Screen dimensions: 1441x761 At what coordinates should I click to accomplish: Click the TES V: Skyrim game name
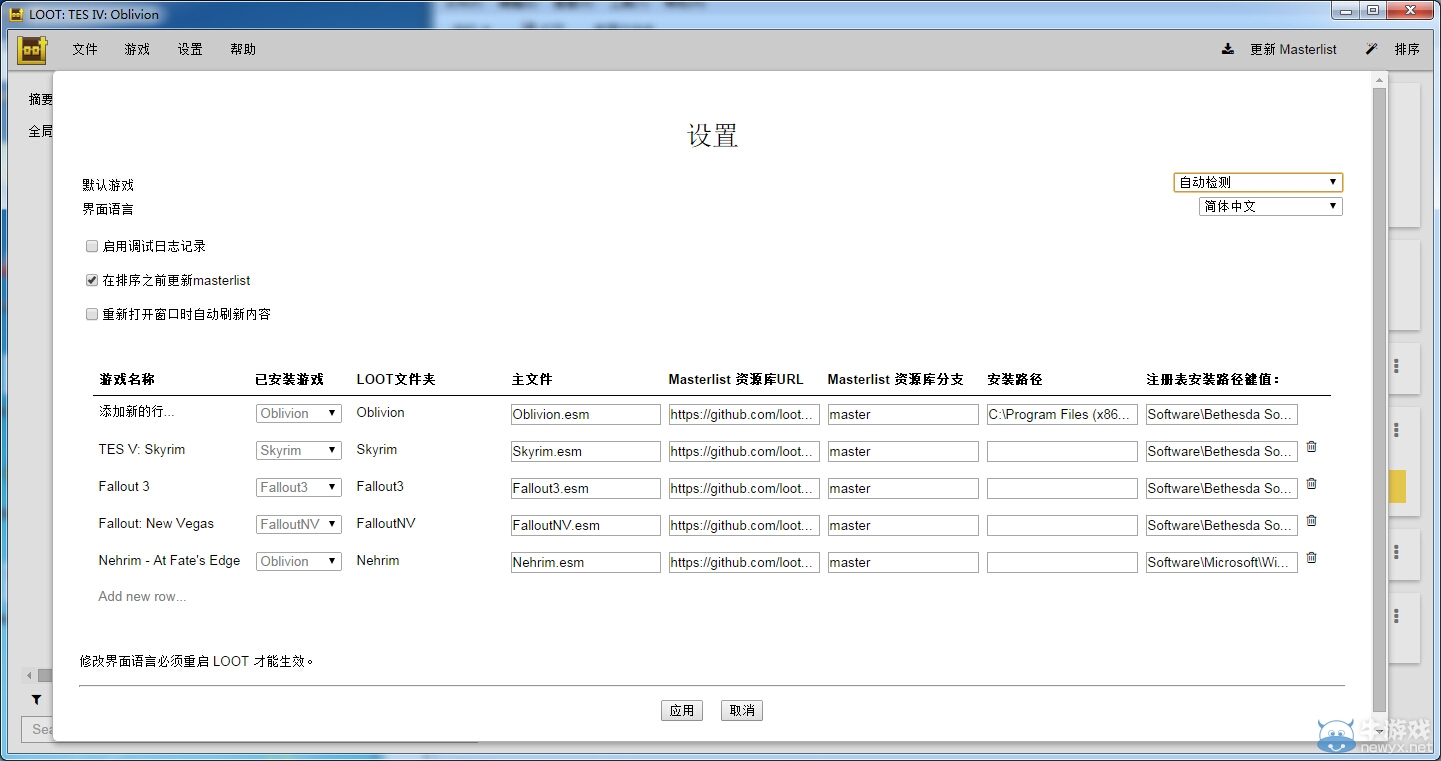coord(142,449)
